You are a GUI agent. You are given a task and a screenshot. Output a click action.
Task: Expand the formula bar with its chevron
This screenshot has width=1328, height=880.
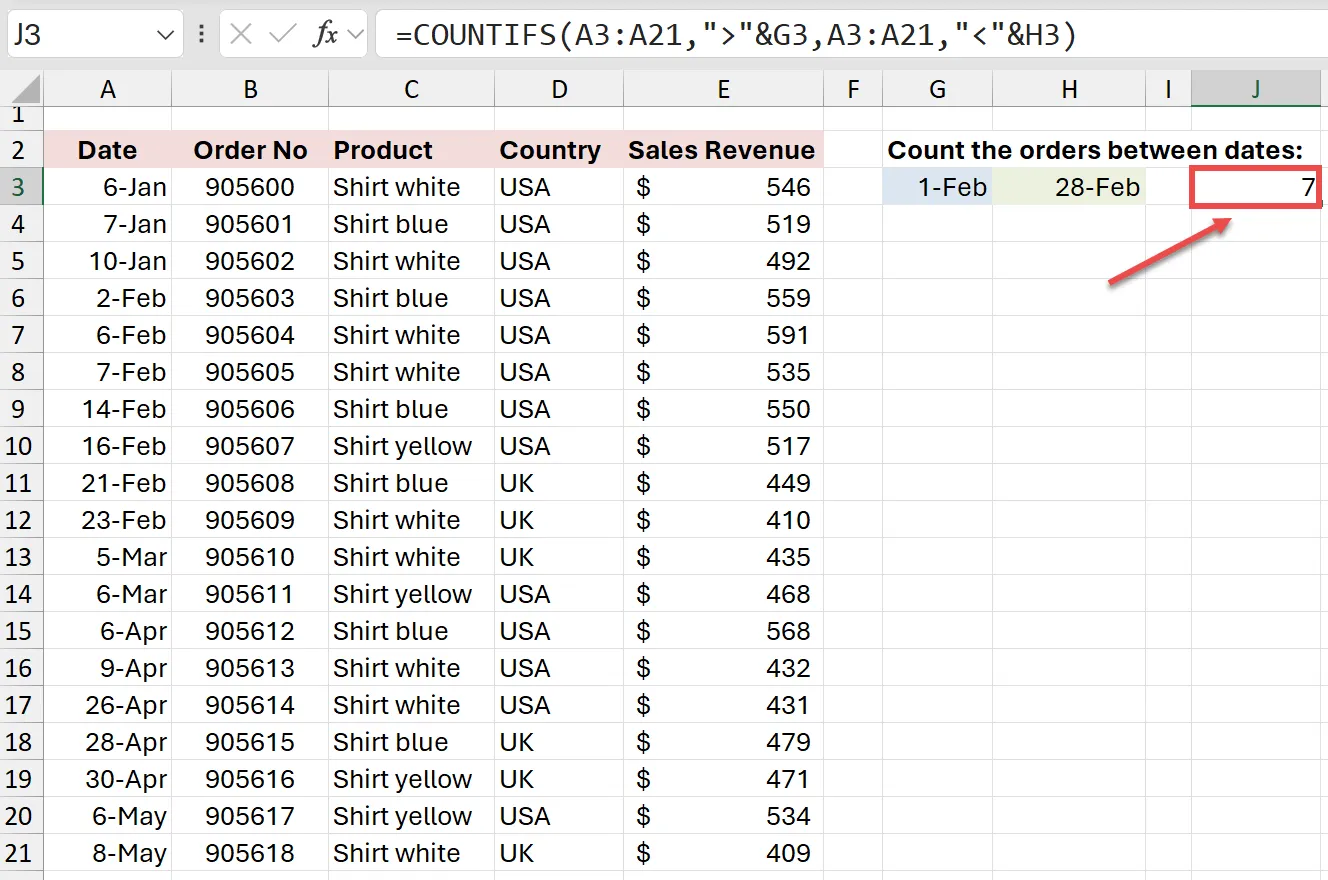pyautogui.click(x=355, y=34)
